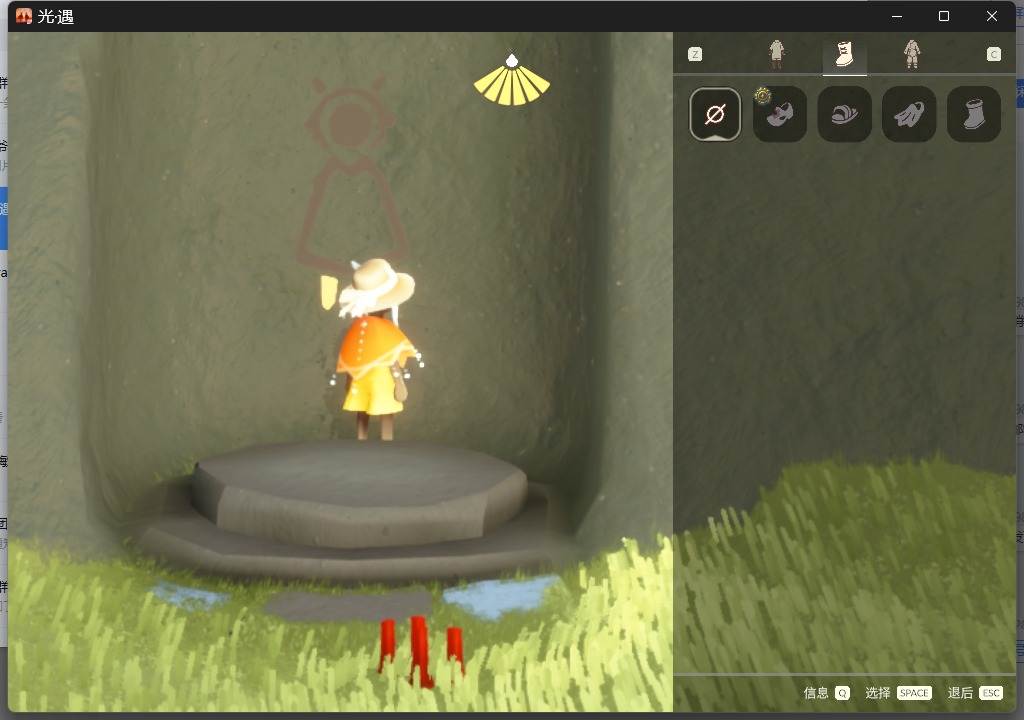This screenshot has width=1024, height=720.
Task: Select the no-shoes empty option
Action: (714, 114)
